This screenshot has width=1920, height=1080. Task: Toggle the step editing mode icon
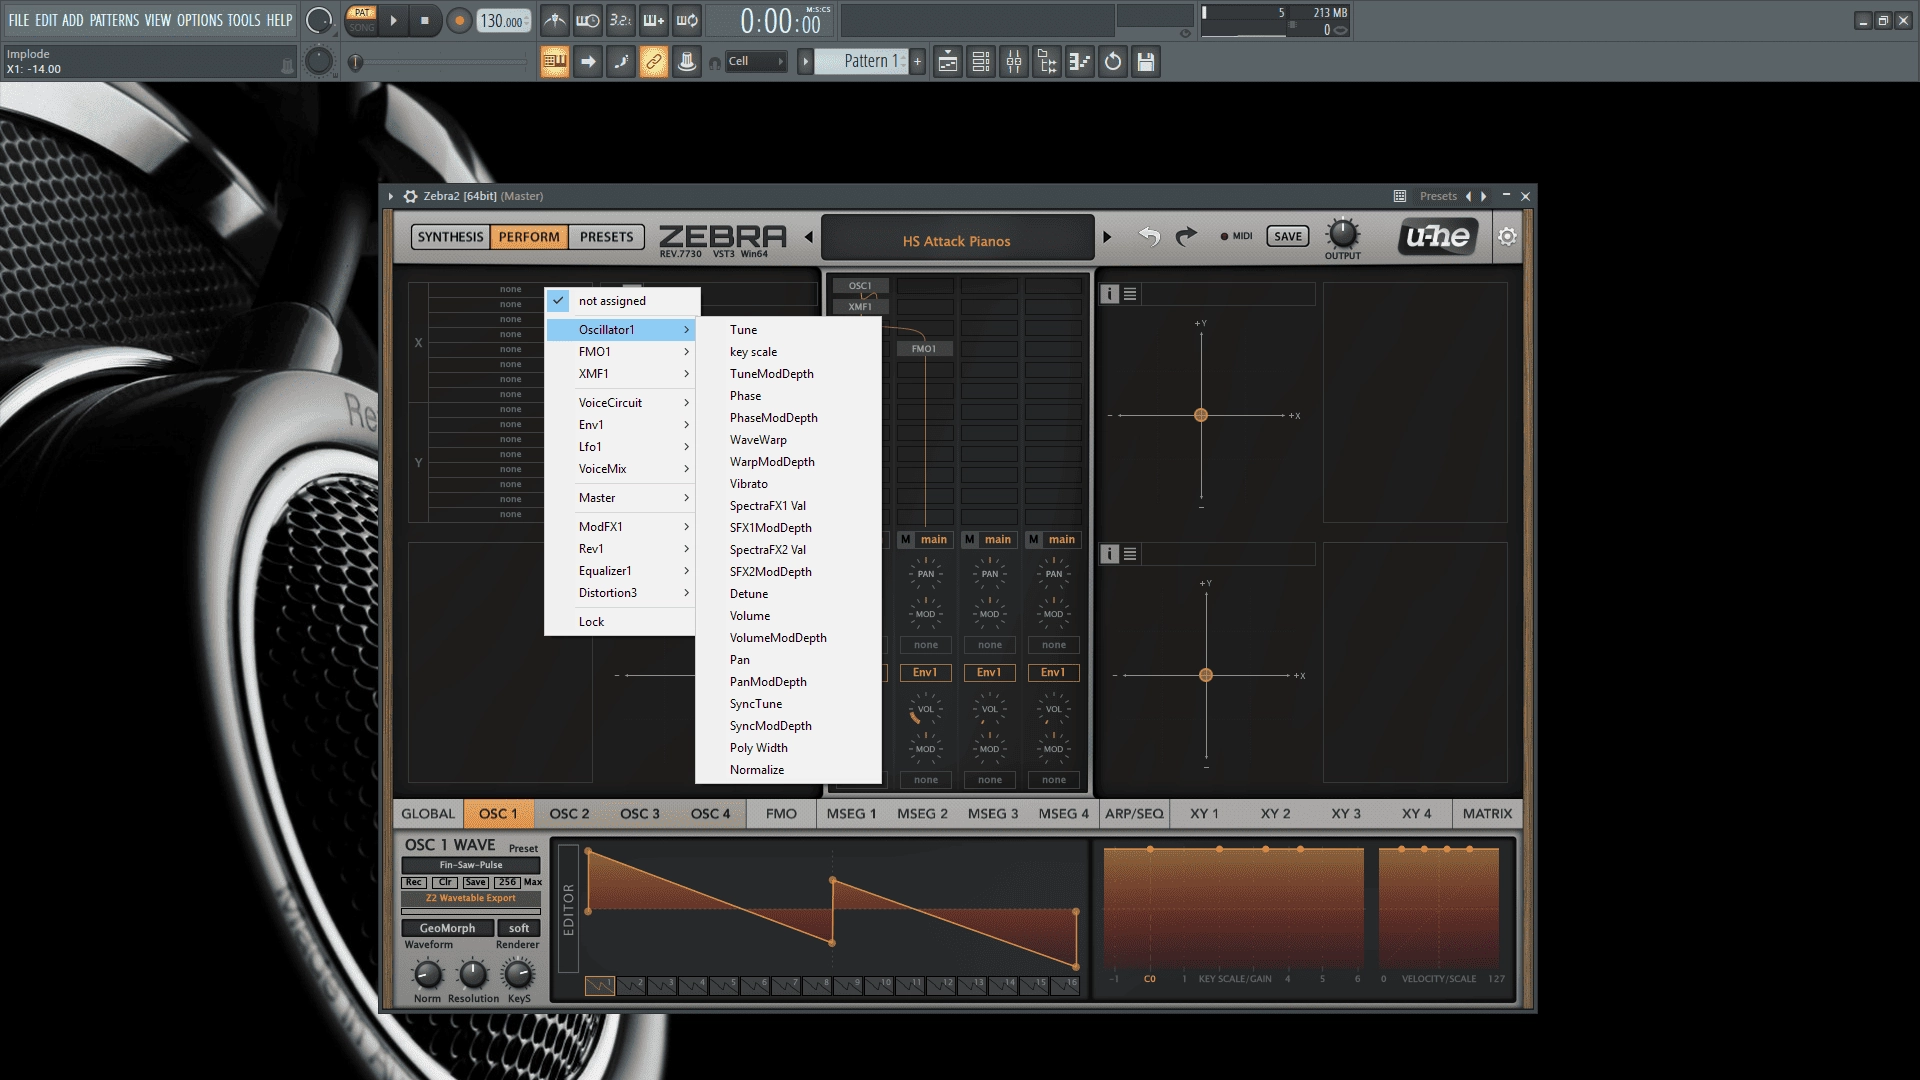pyautogui.click(x=621, y=62)
